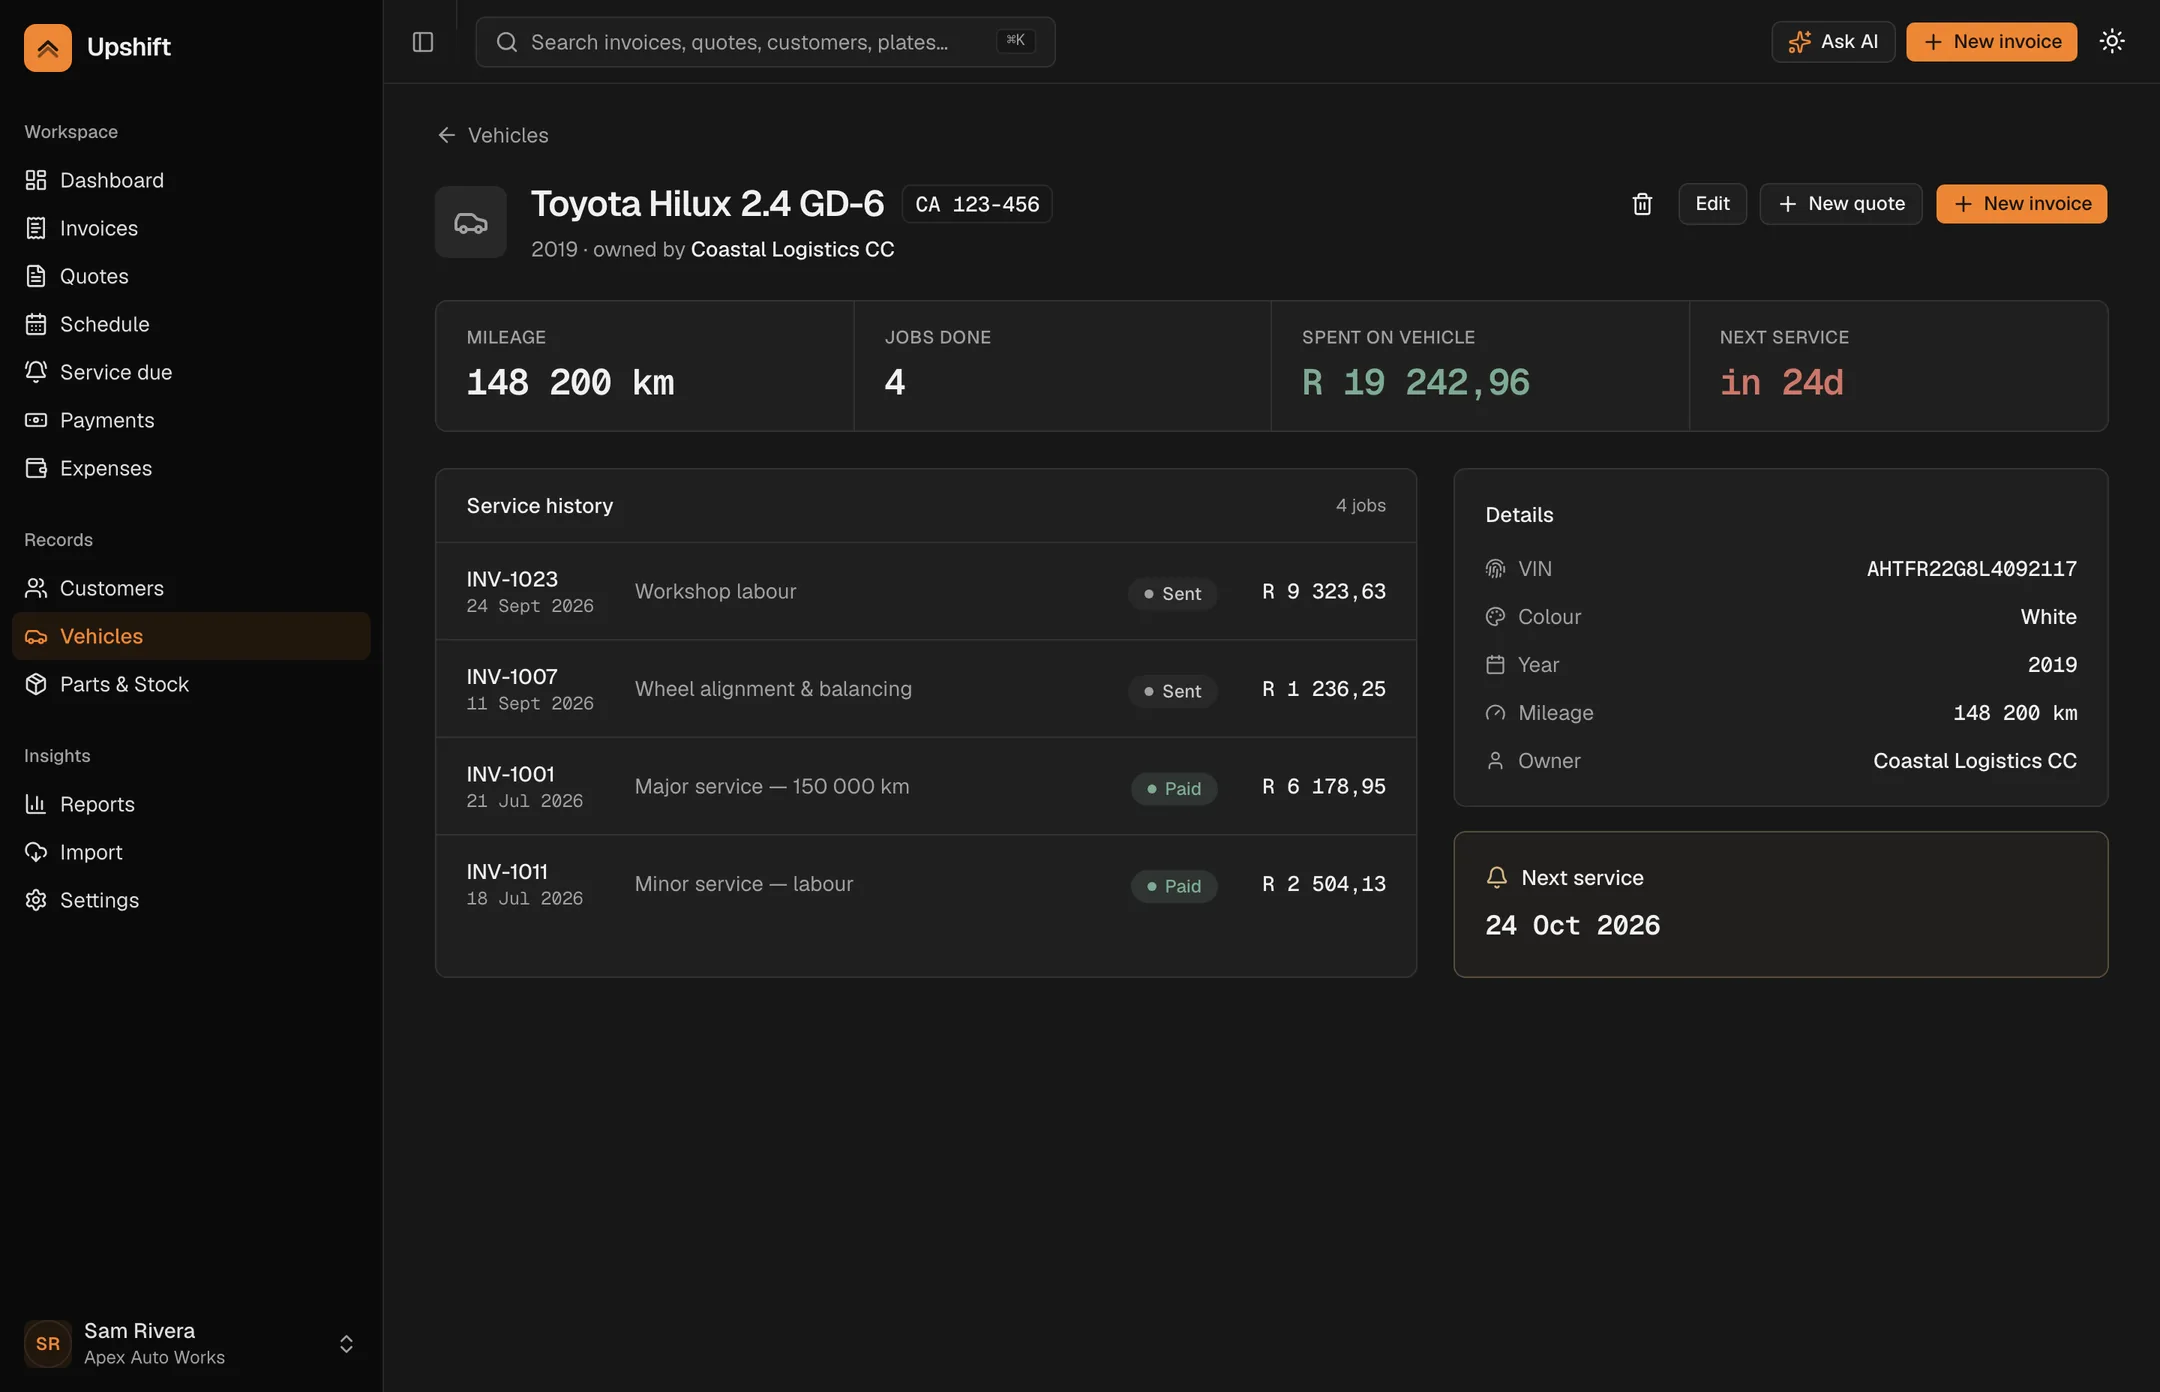Open Quotes in the sidebar
The image size is (2160, 1392).
click(191, 276)
